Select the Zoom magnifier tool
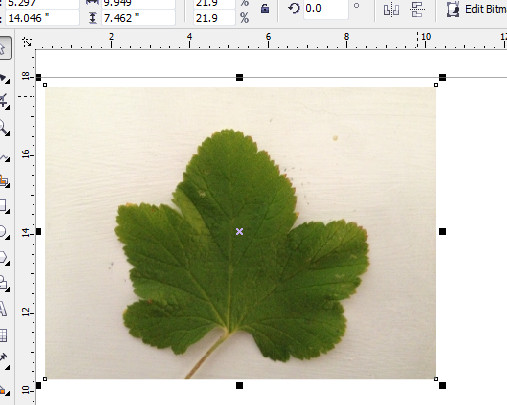Screen dimensions: 507x405 coord(3,127)
